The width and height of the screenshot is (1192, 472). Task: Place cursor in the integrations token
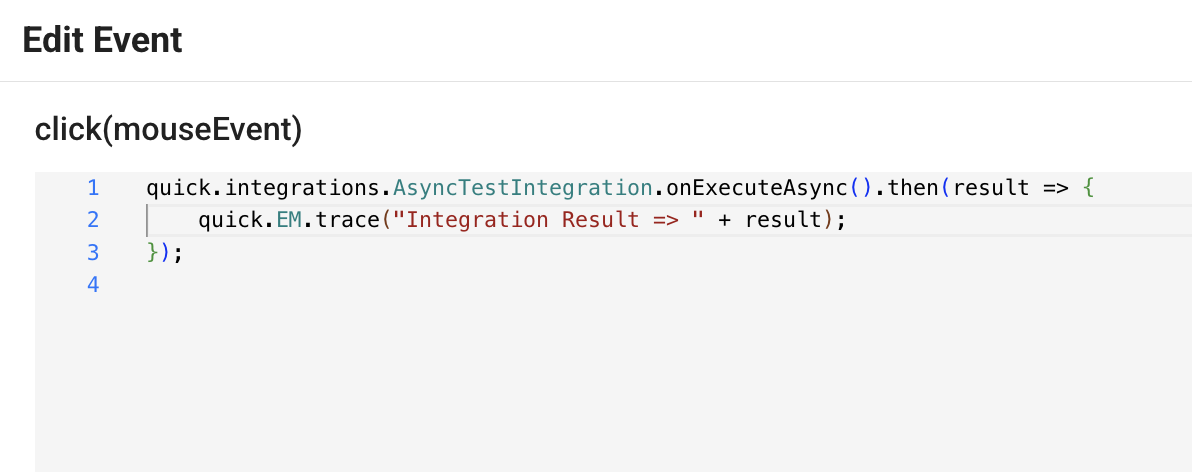pos(297,187)
